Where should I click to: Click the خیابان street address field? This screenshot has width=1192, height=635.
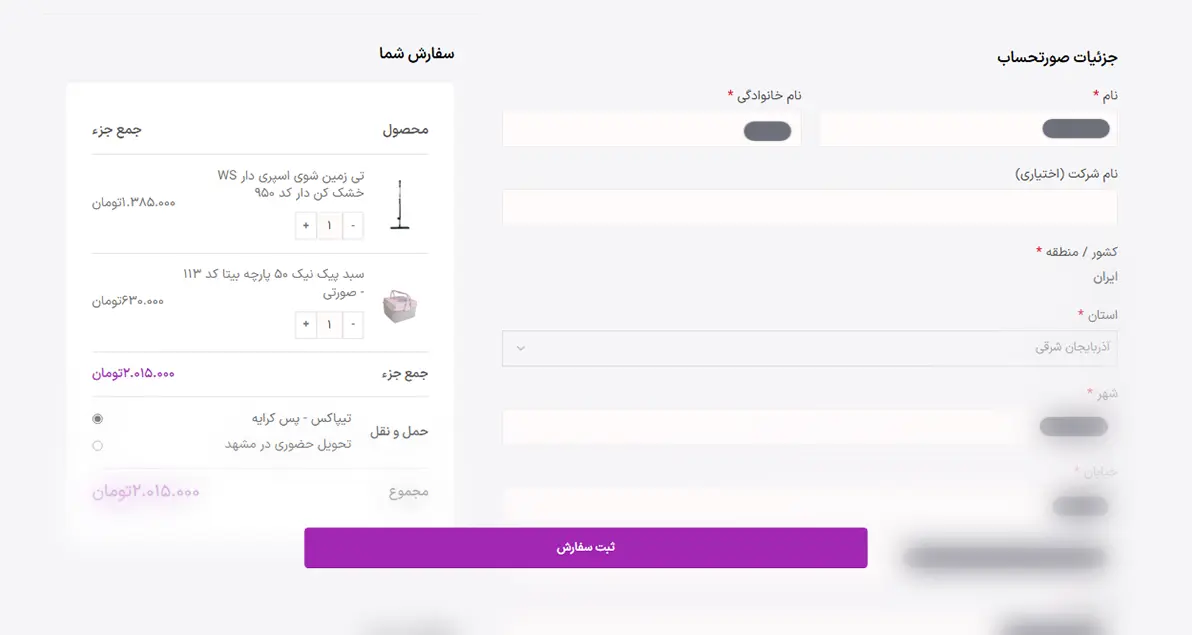(x=809, y=505)
